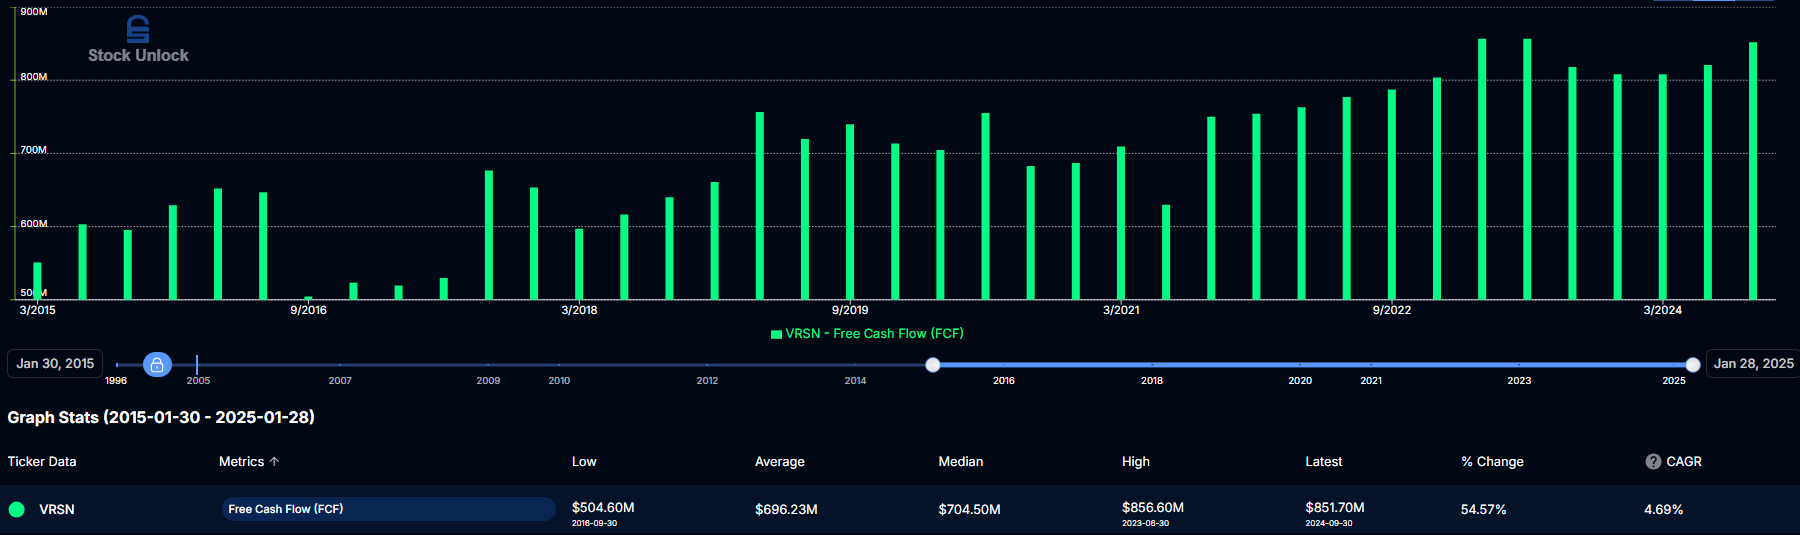The image size is (1800, 535).
Task: Click the Metrics column header
Action: pos(241,462)
